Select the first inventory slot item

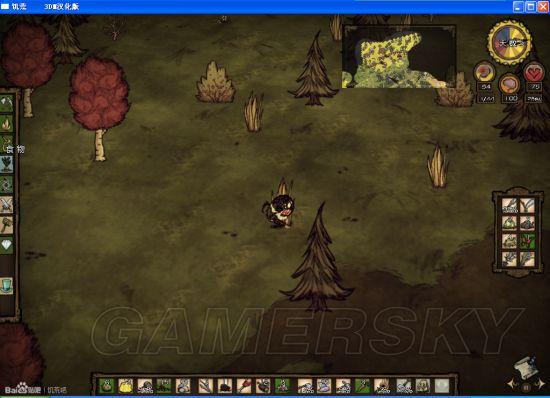click(x=107, y=386)
